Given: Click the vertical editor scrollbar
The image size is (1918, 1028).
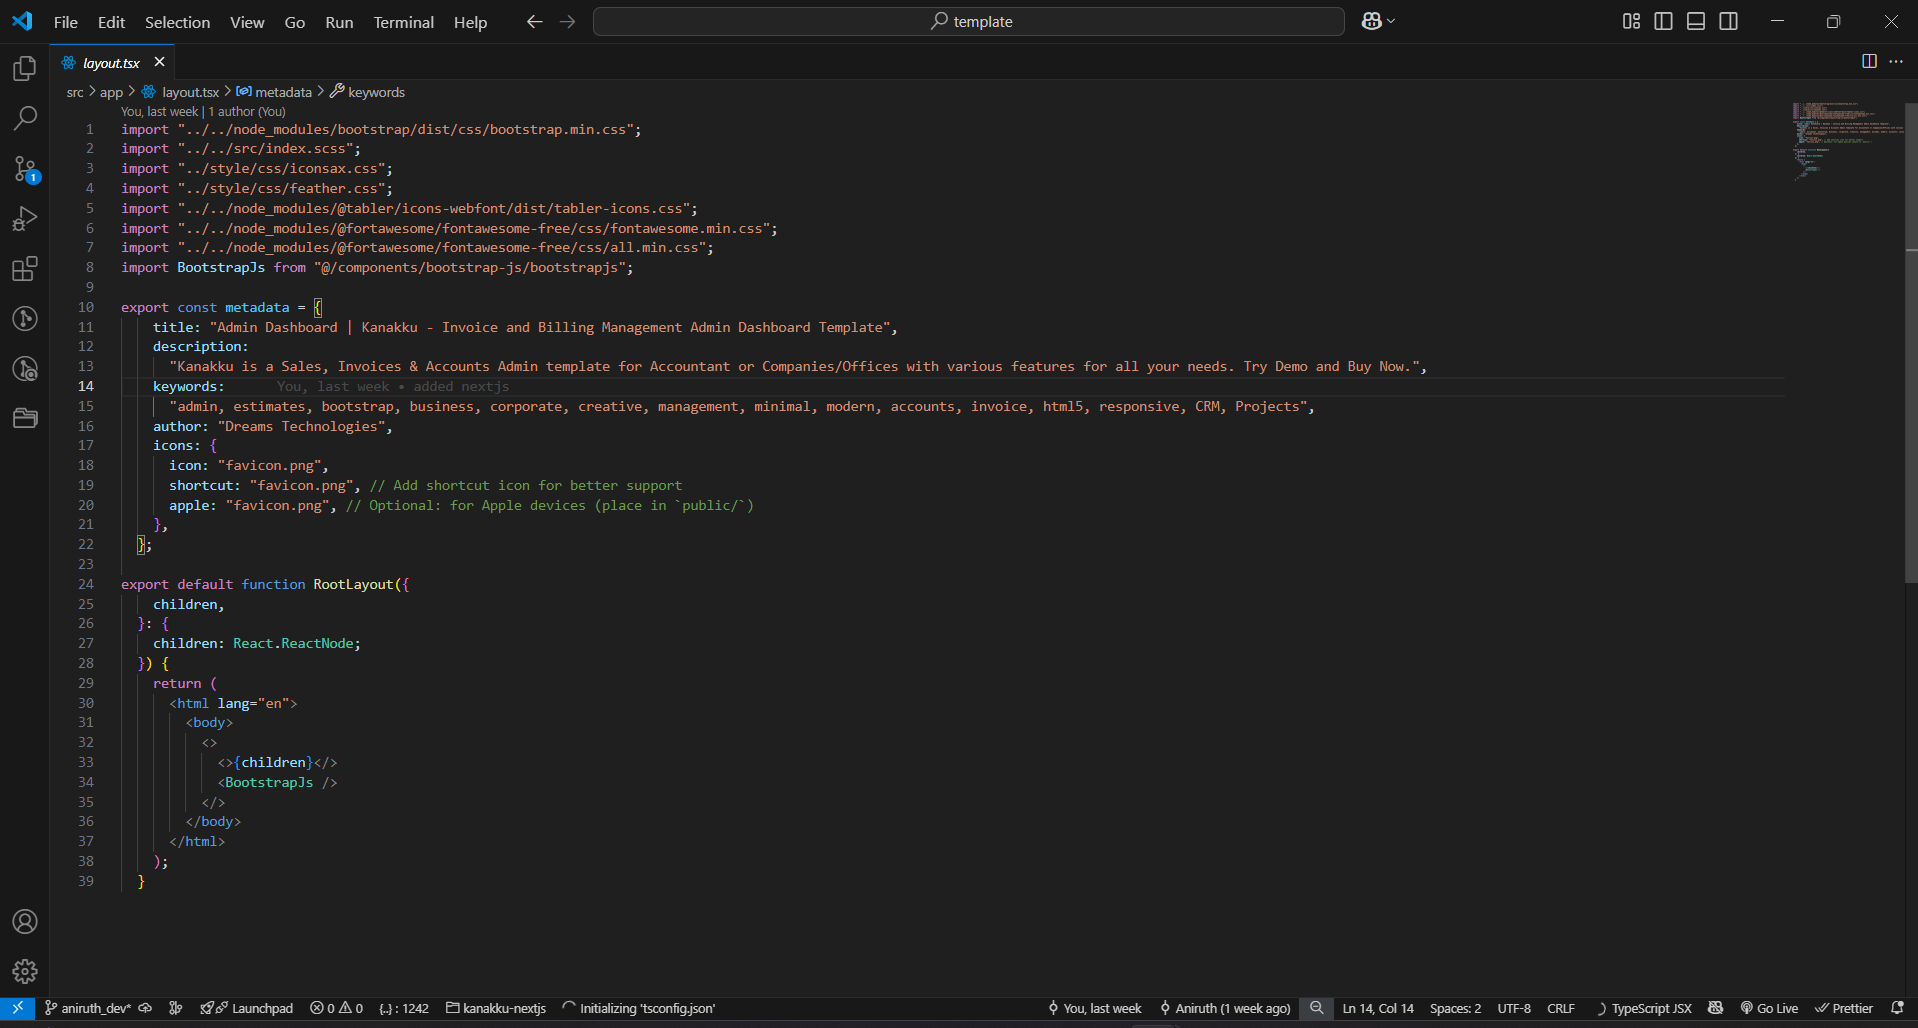Looking at the screenshot, I should pos(1911,343).
